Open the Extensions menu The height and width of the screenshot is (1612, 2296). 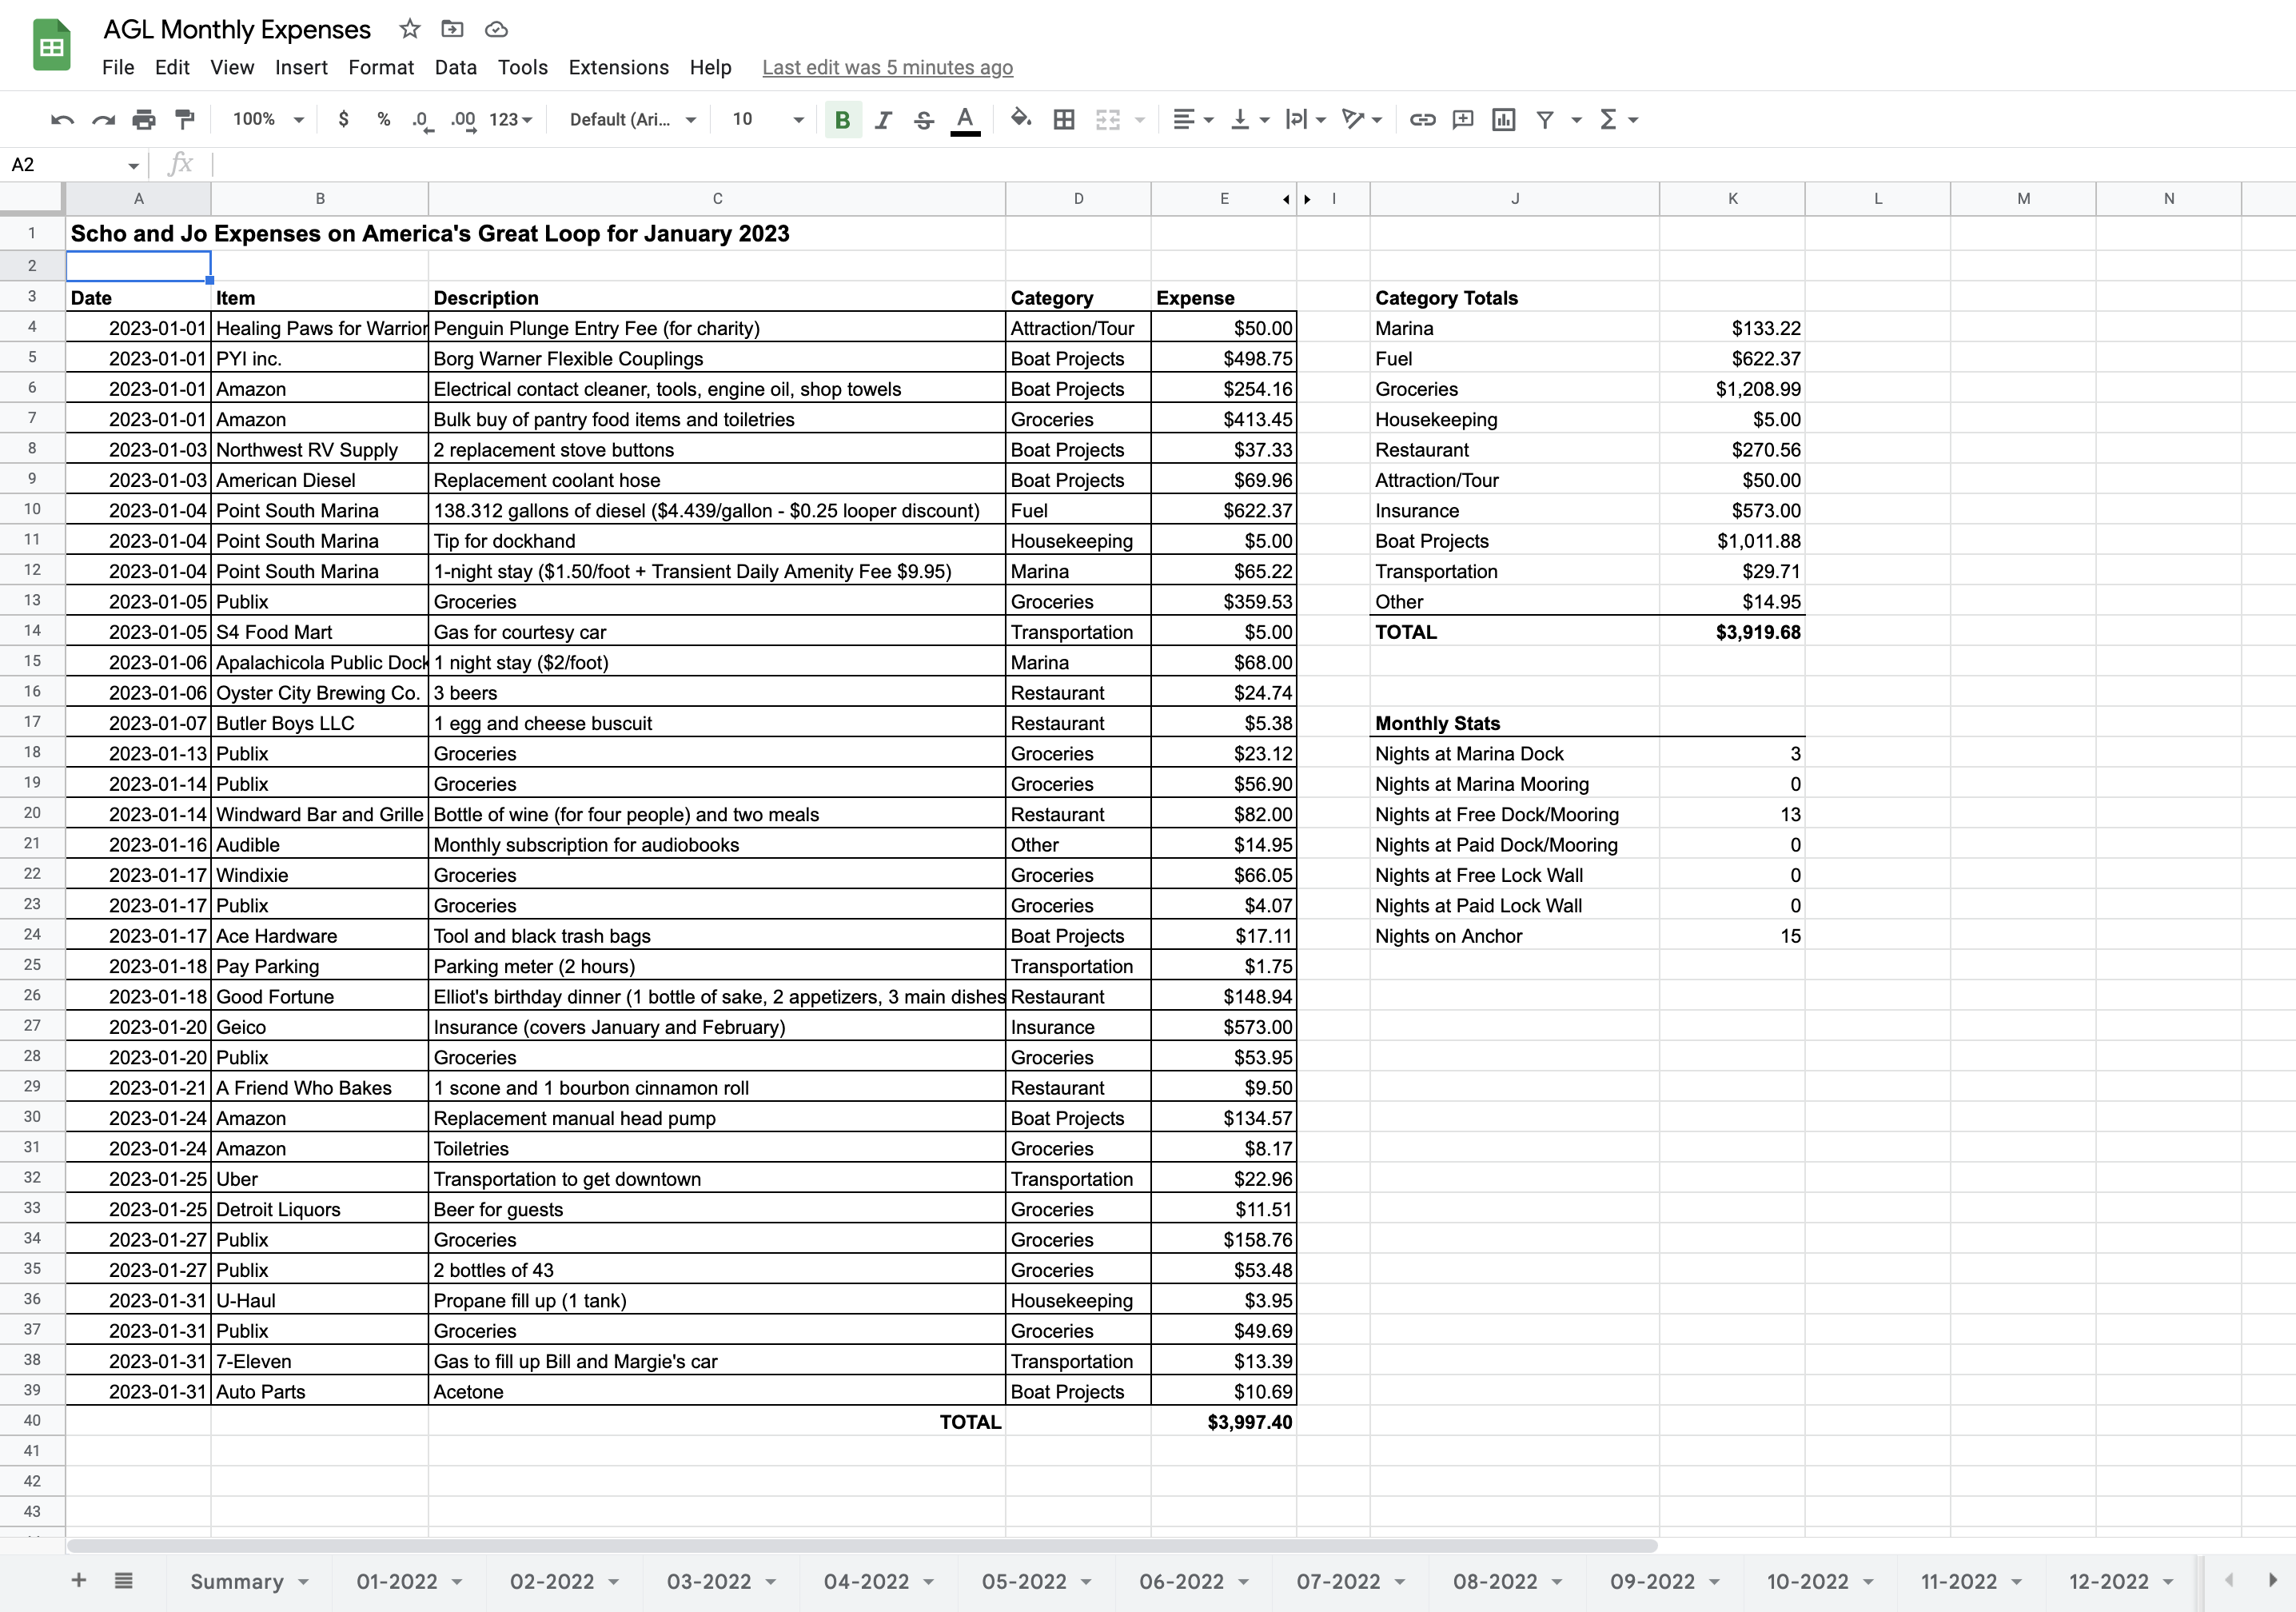click(x=618, y=67)
